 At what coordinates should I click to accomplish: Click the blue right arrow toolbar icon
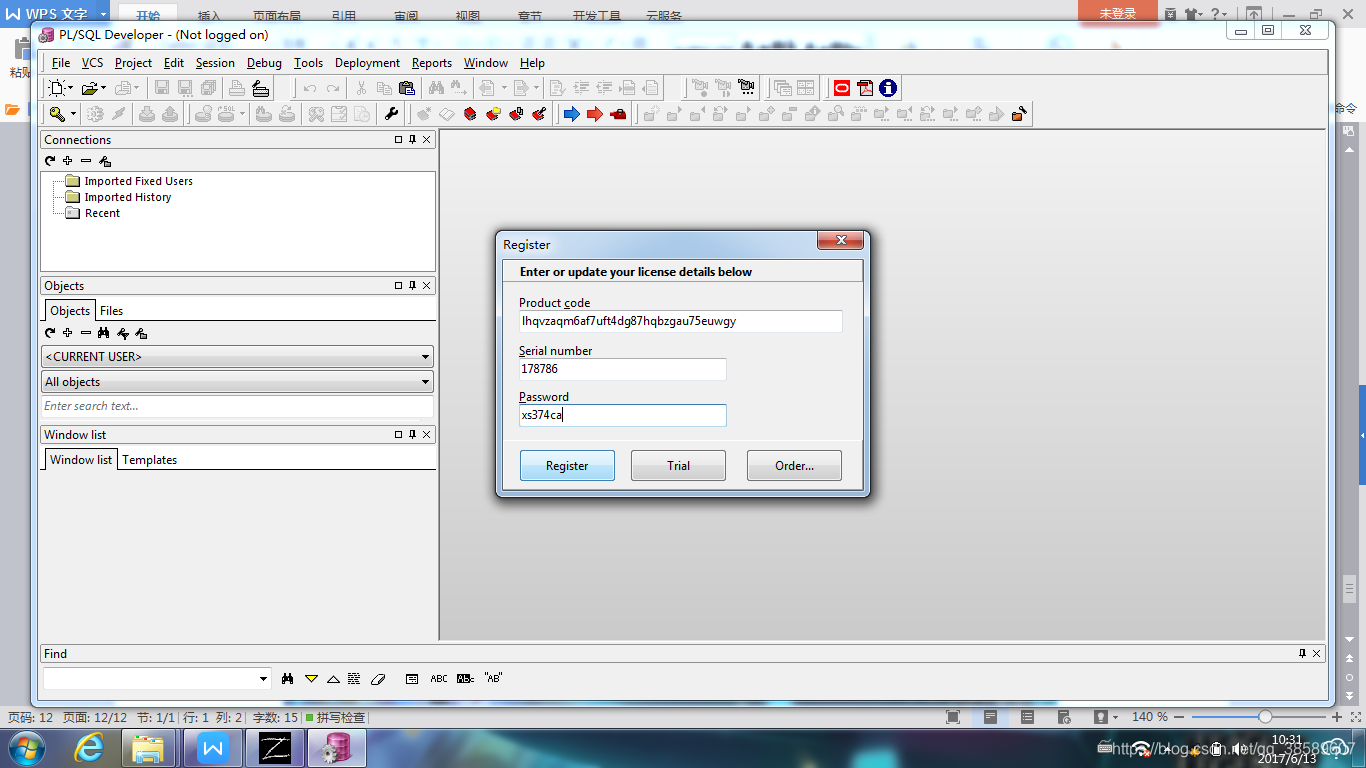point(572,114)
